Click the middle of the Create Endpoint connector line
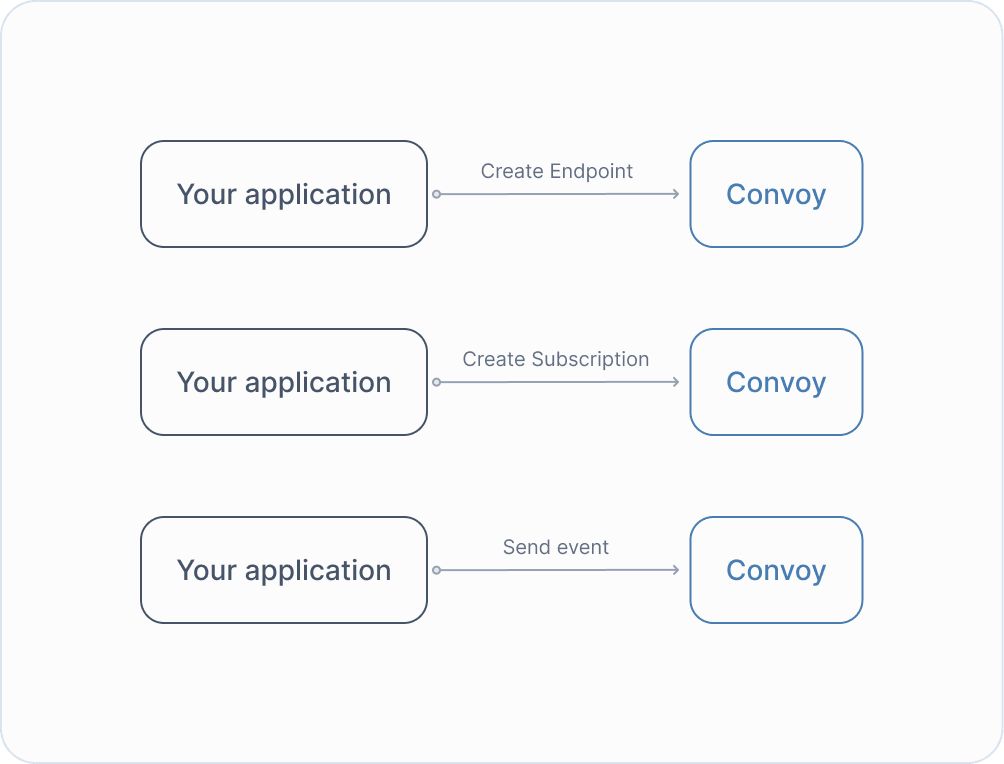This screenshot has width=1004, height=764. tap(557, 194)
